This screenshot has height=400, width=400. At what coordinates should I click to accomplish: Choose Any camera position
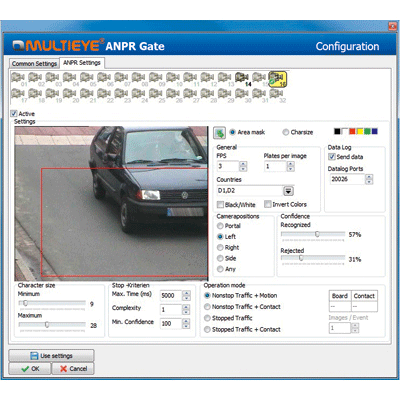pyautogui.click(x=220, y=269)
